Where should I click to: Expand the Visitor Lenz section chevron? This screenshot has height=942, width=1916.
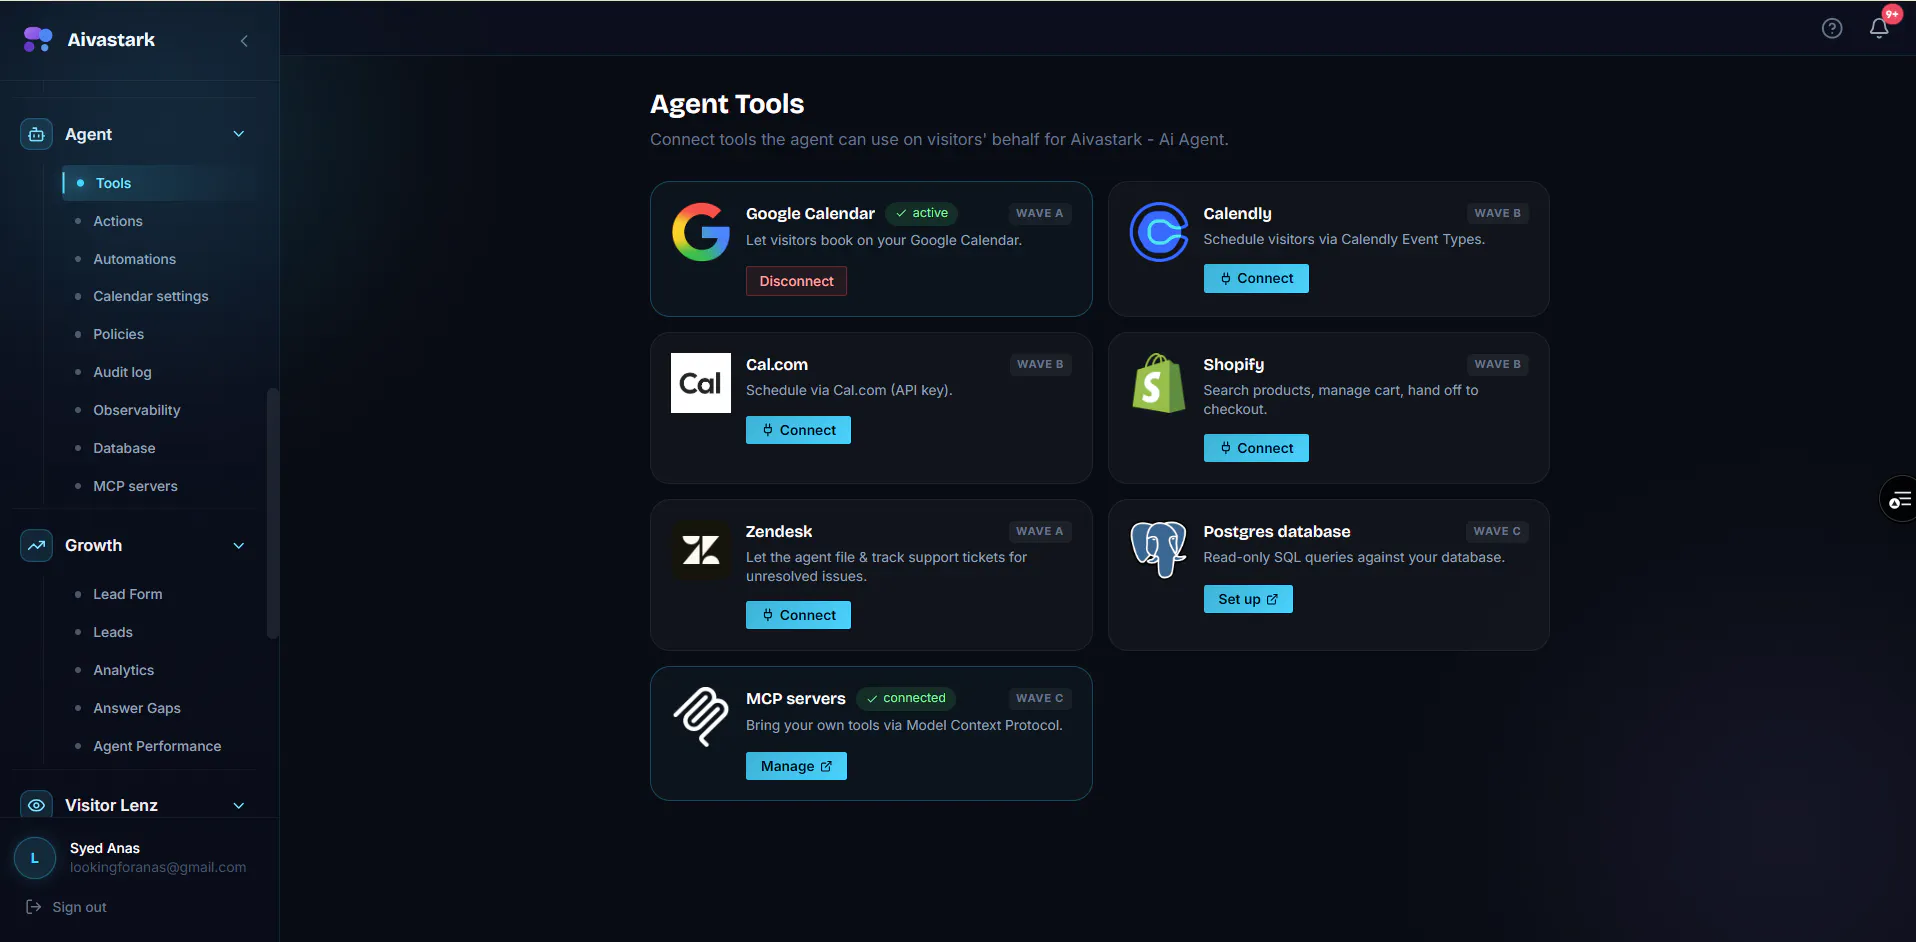pyautogui.click(x=239, y=806)
